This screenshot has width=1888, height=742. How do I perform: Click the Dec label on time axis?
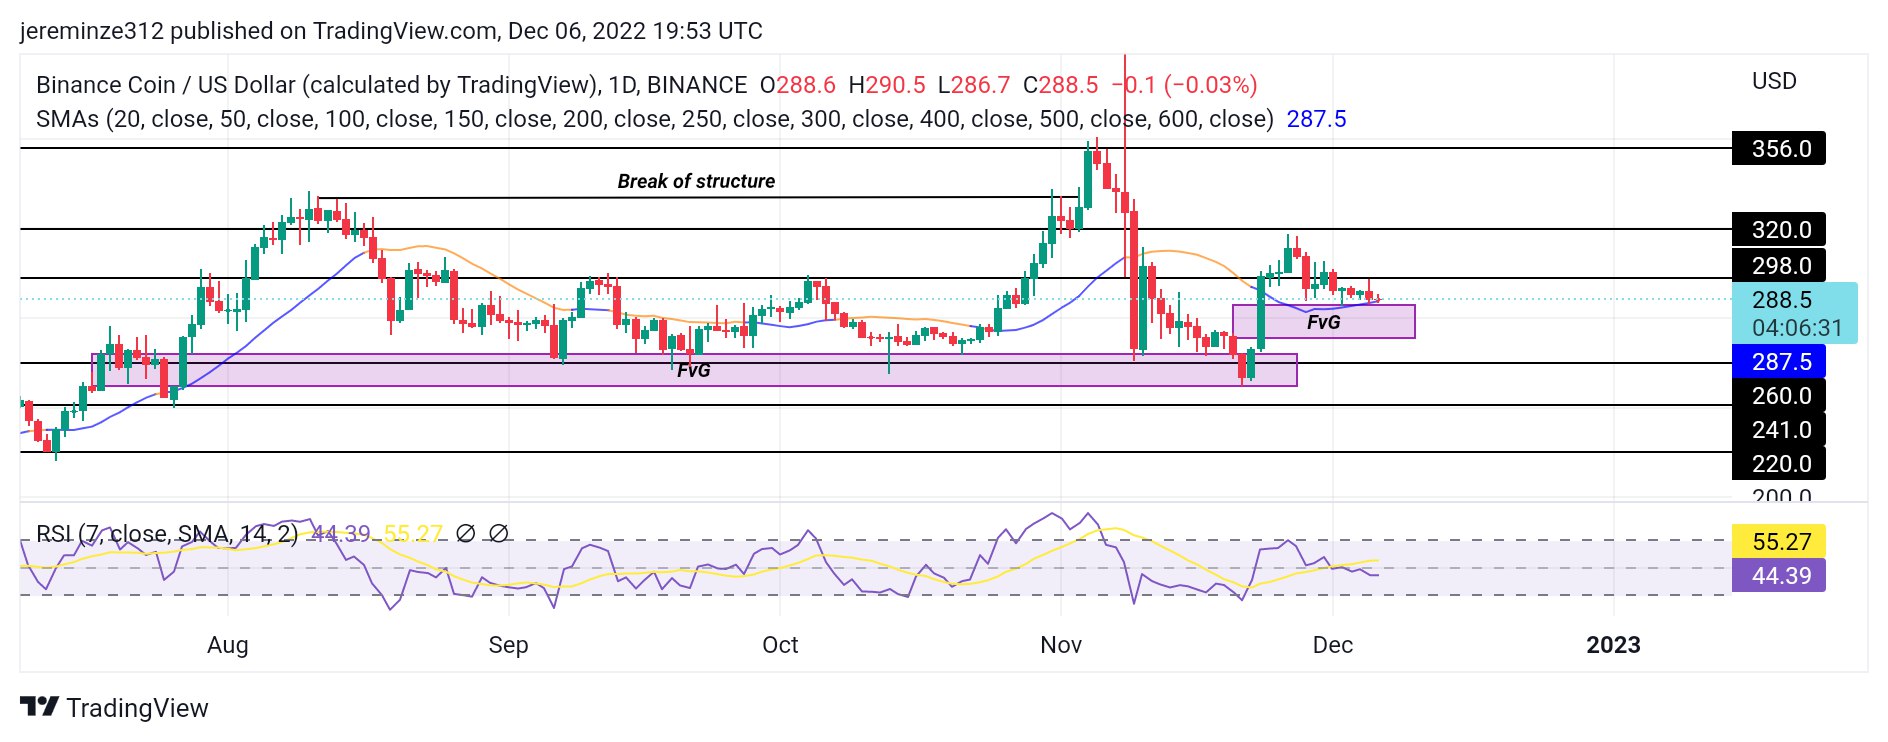pos(1333,645)
